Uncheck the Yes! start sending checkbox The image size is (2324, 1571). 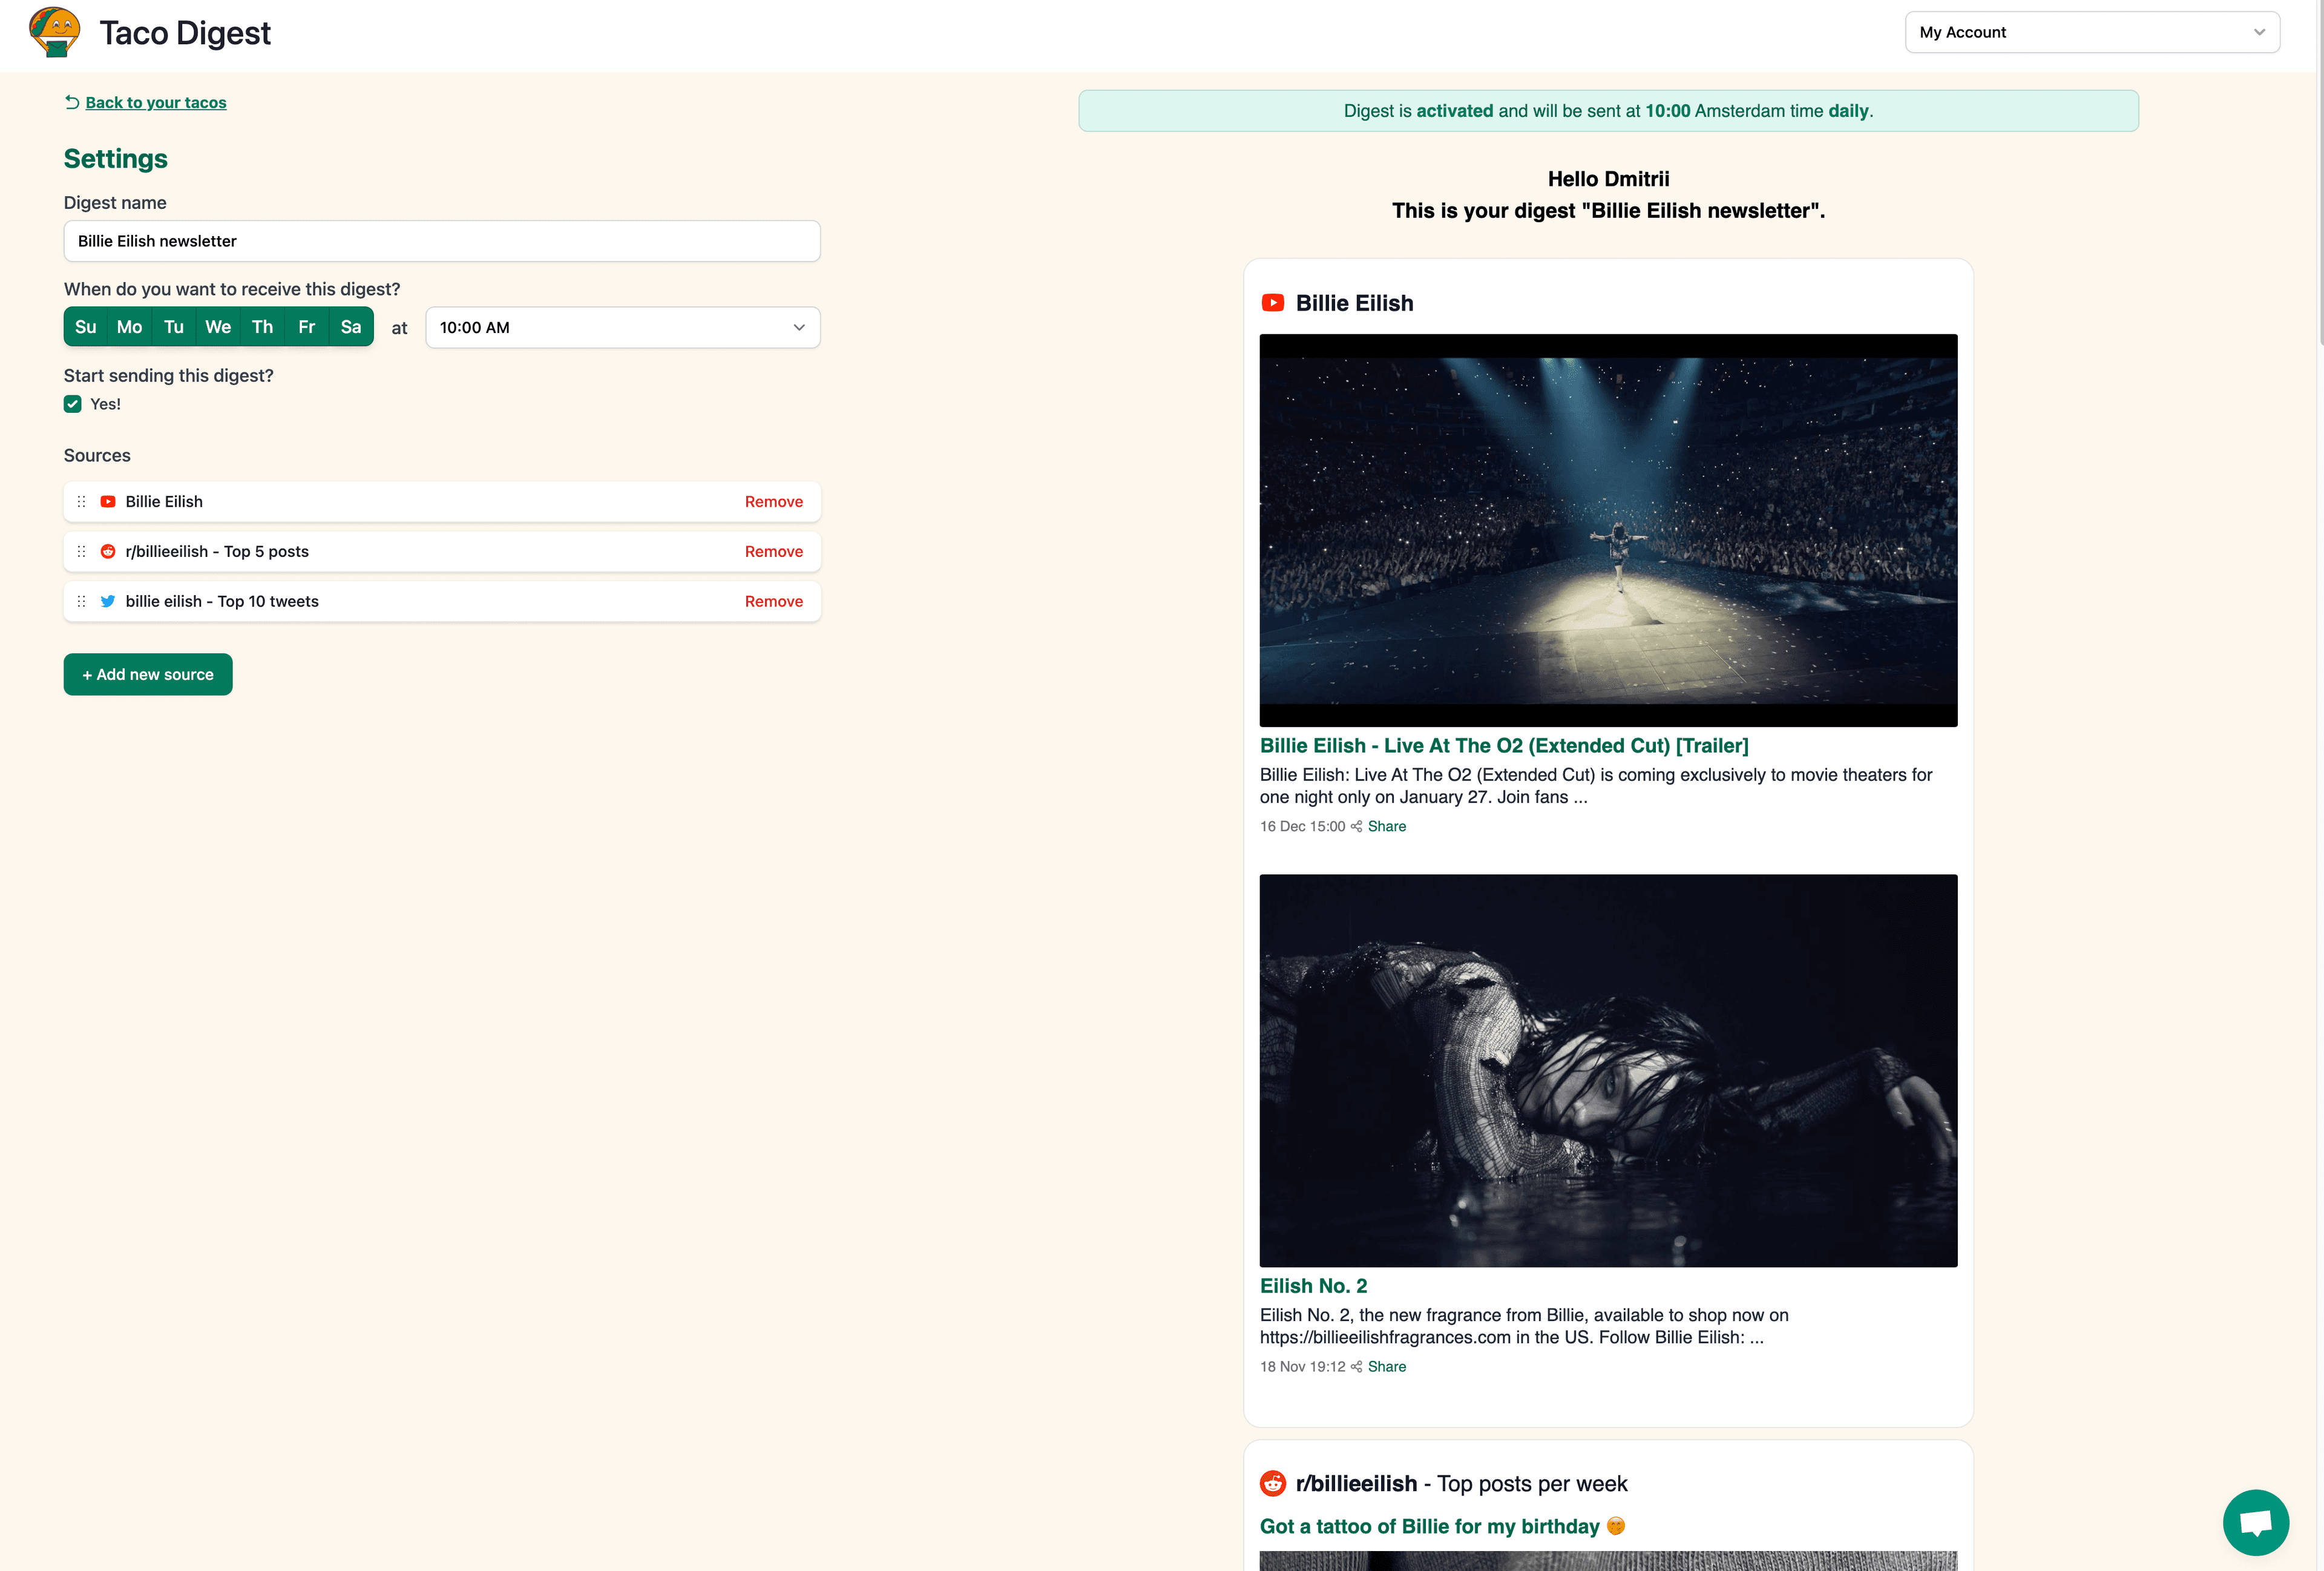[x=73, y=404]
